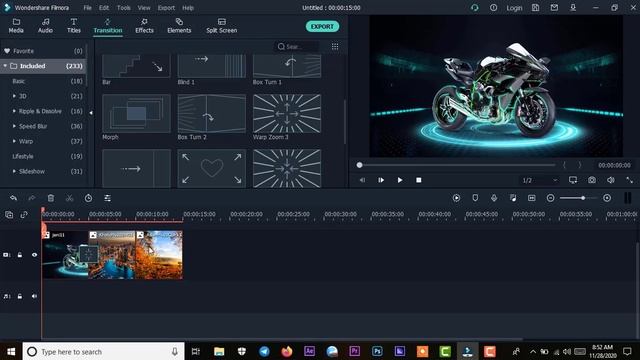Switch to the Effects tab

click(144, 26)
